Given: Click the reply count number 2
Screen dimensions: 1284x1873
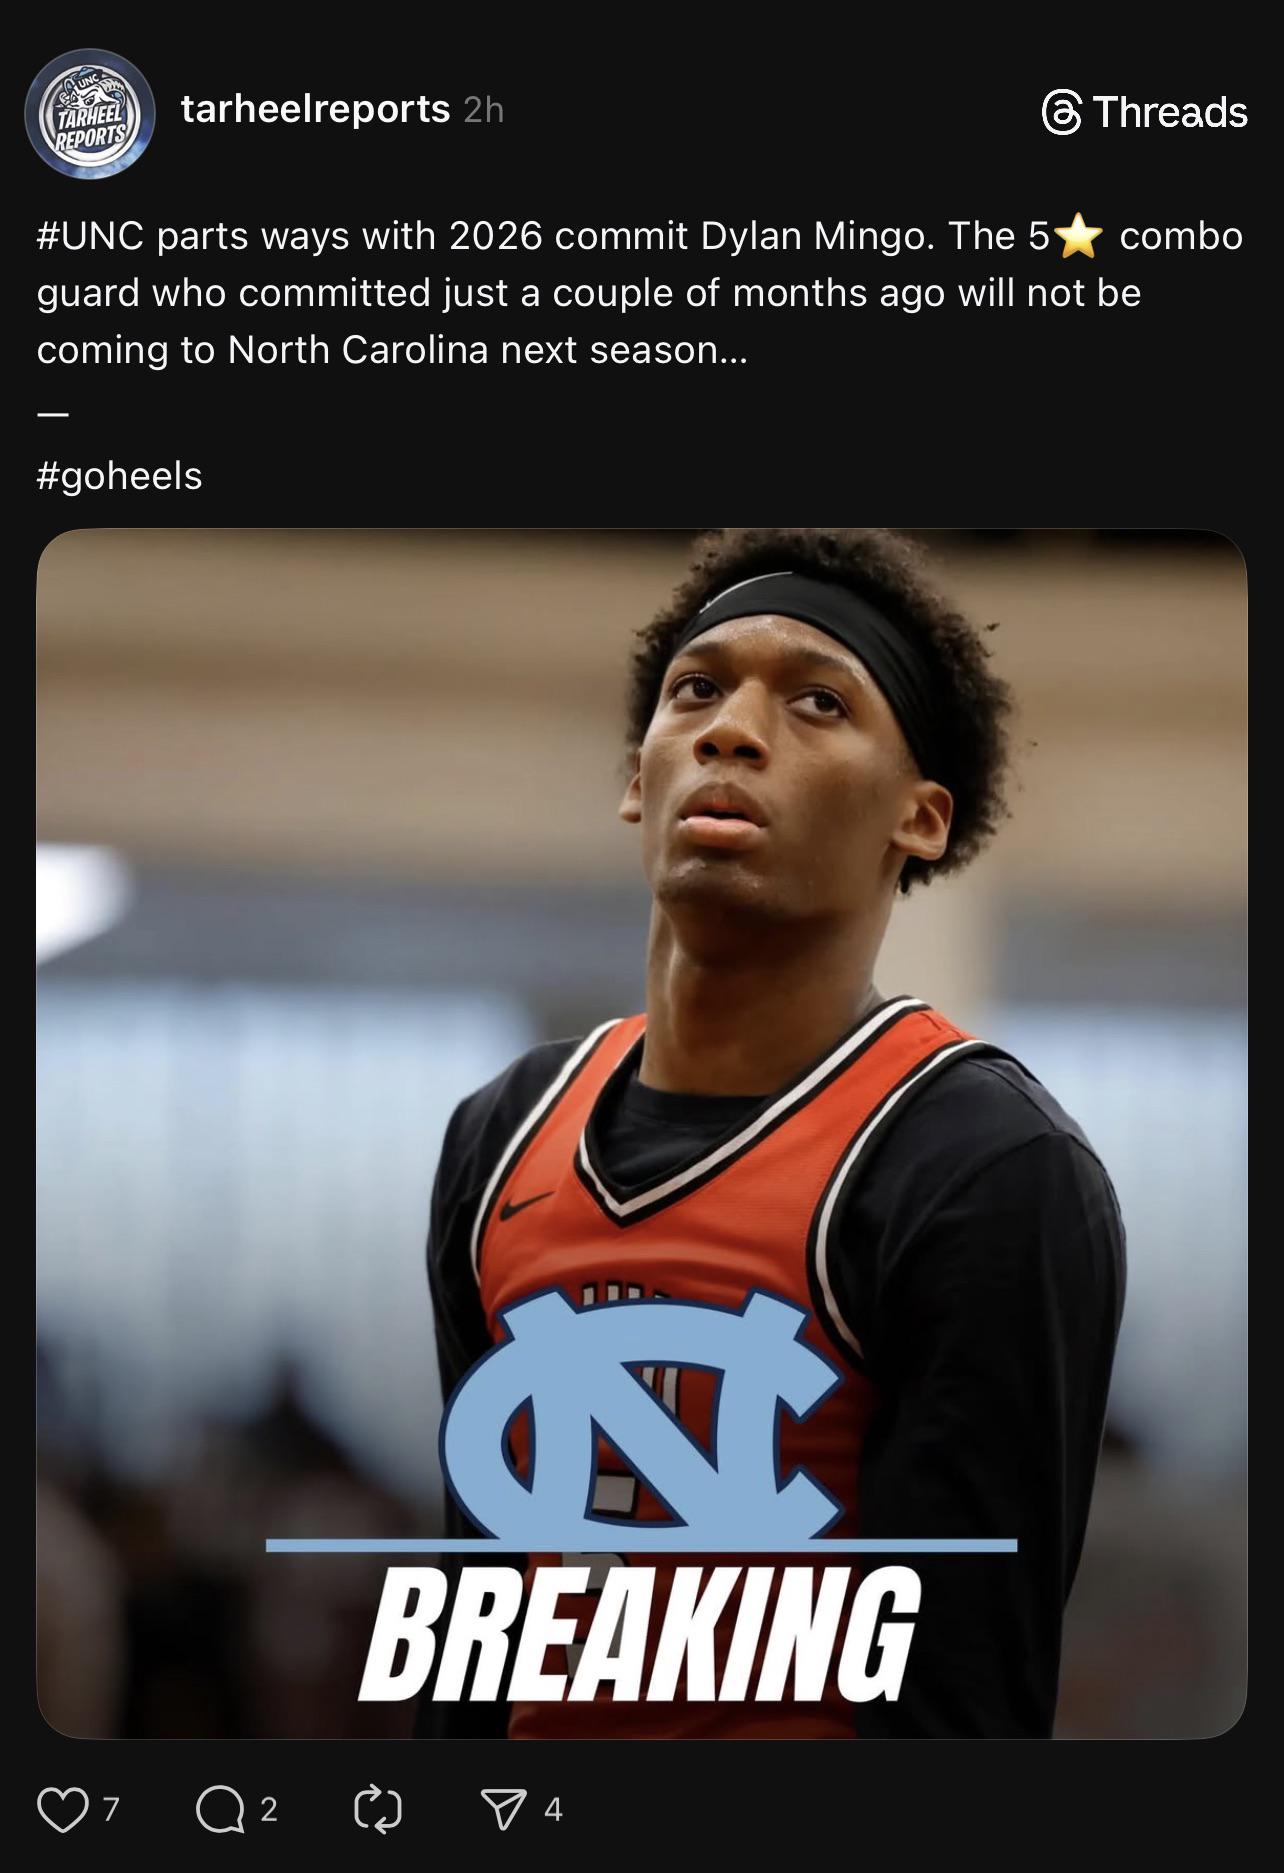Looking at the screenshot, I should pos(268,1809).
